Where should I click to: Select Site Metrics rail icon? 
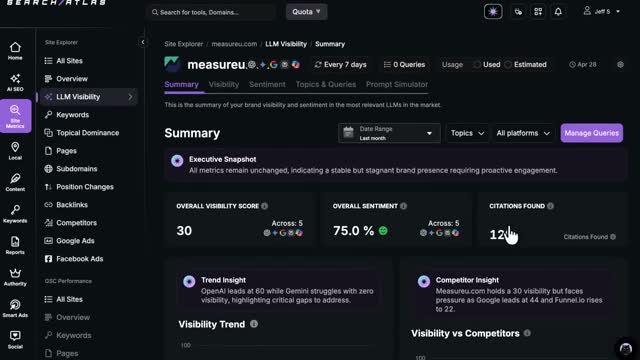pos(16,116)
